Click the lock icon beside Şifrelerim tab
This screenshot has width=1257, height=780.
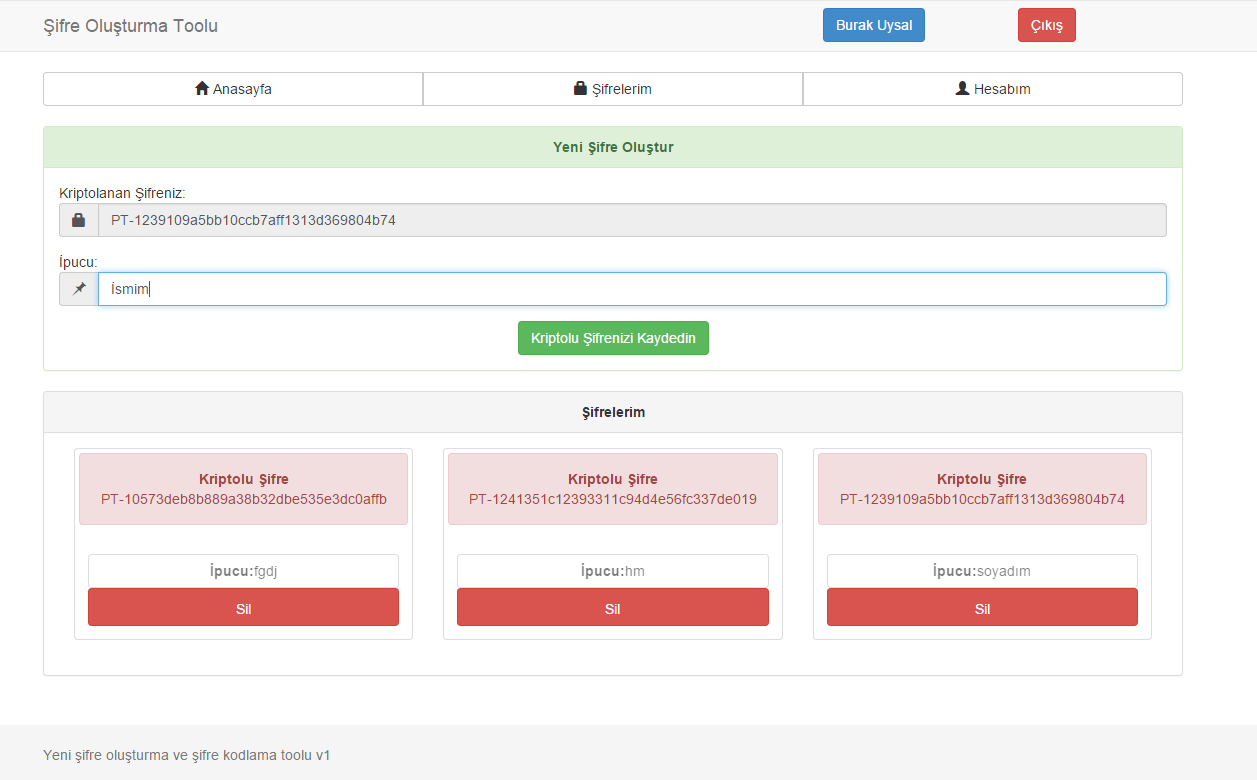[x=580, y=89]
